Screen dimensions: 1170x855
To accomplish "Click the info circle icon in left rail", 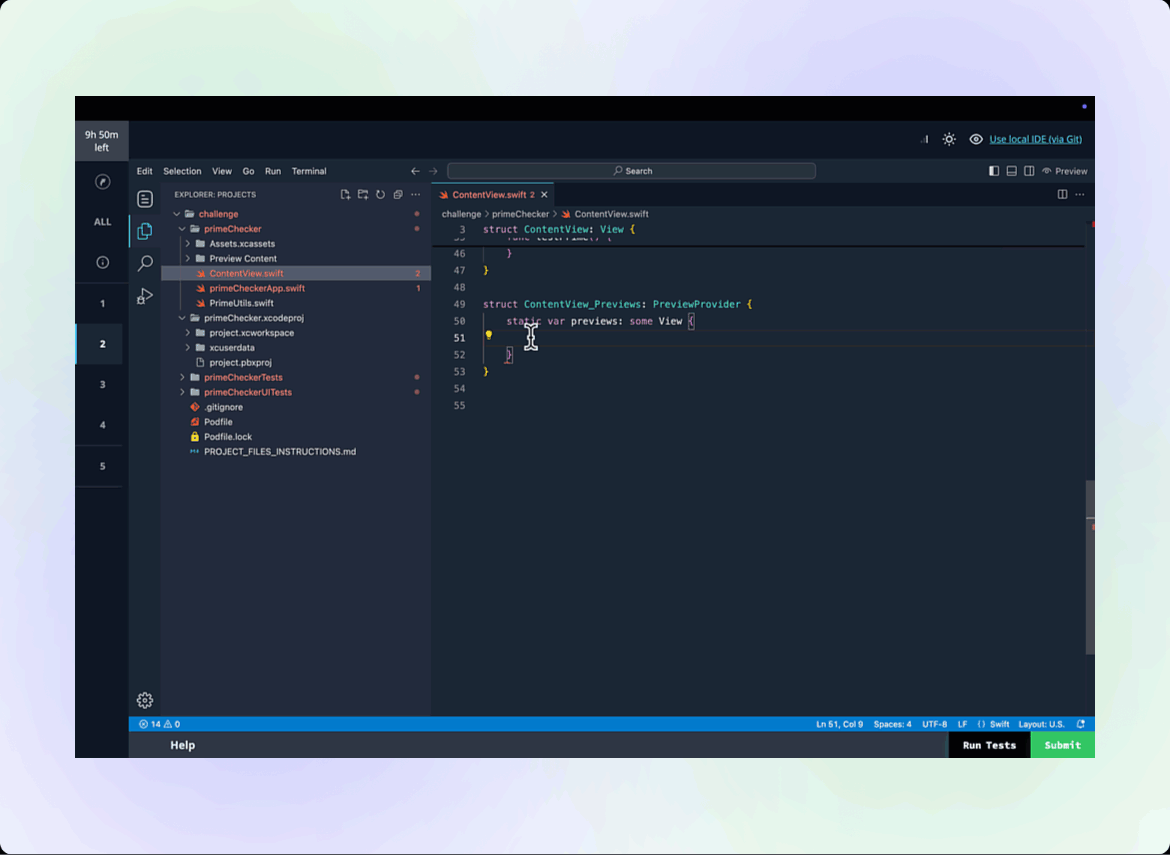I will (x=103, y=263).
